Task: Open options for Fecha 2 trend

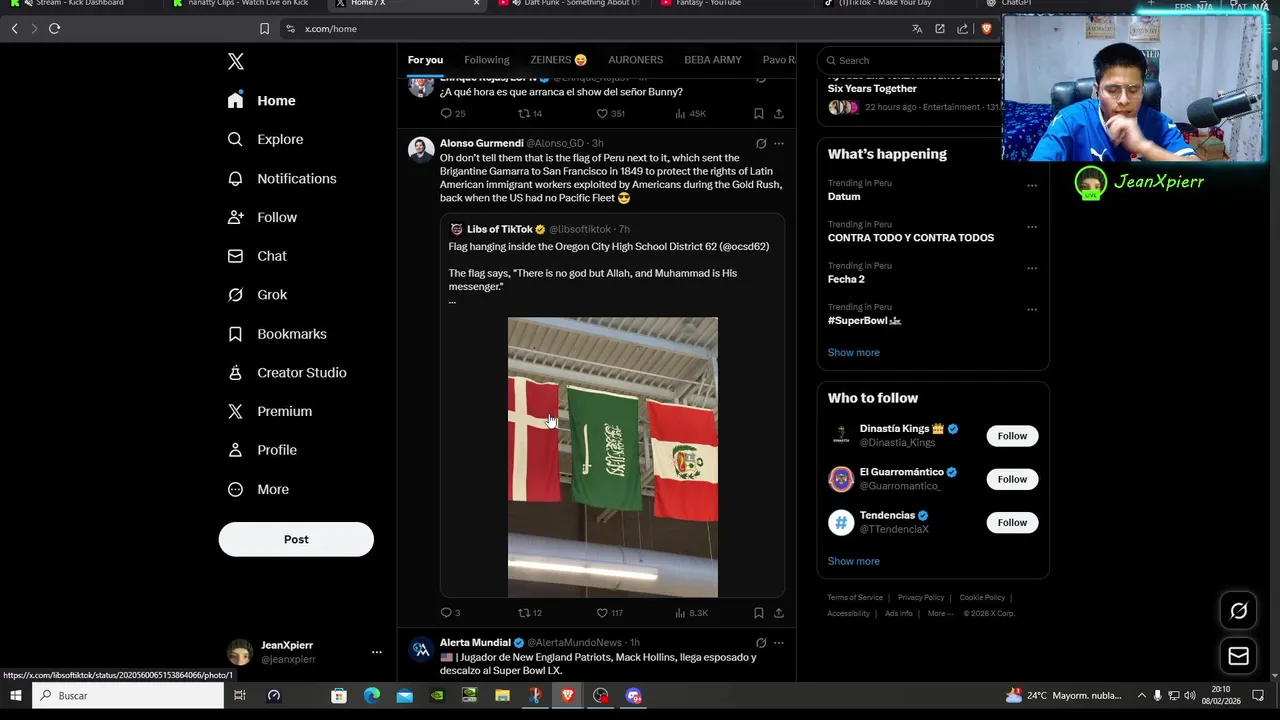Action: click(x=1032, y=268)
